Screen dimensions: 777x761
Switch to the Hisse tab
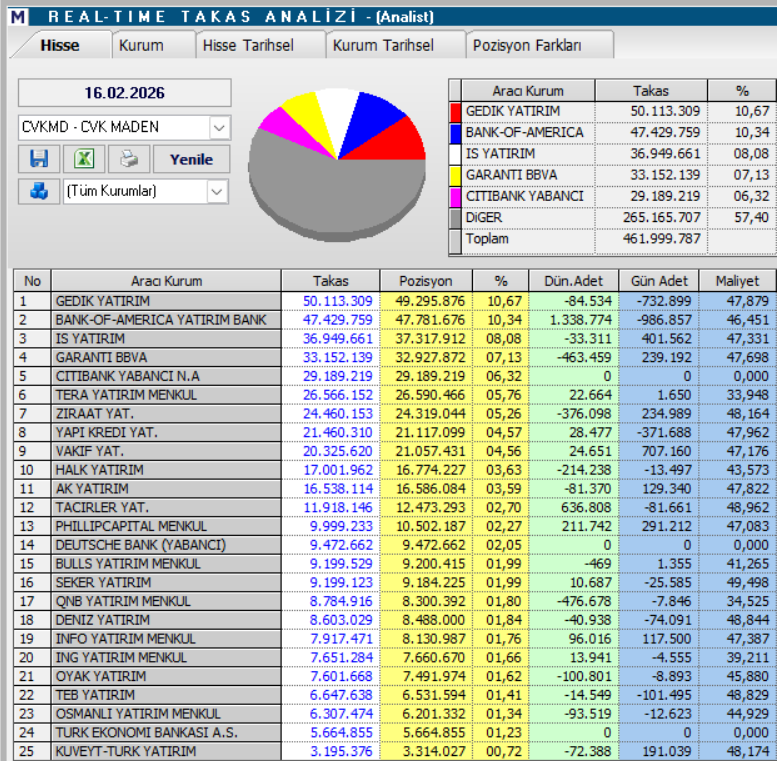(60, 45)
